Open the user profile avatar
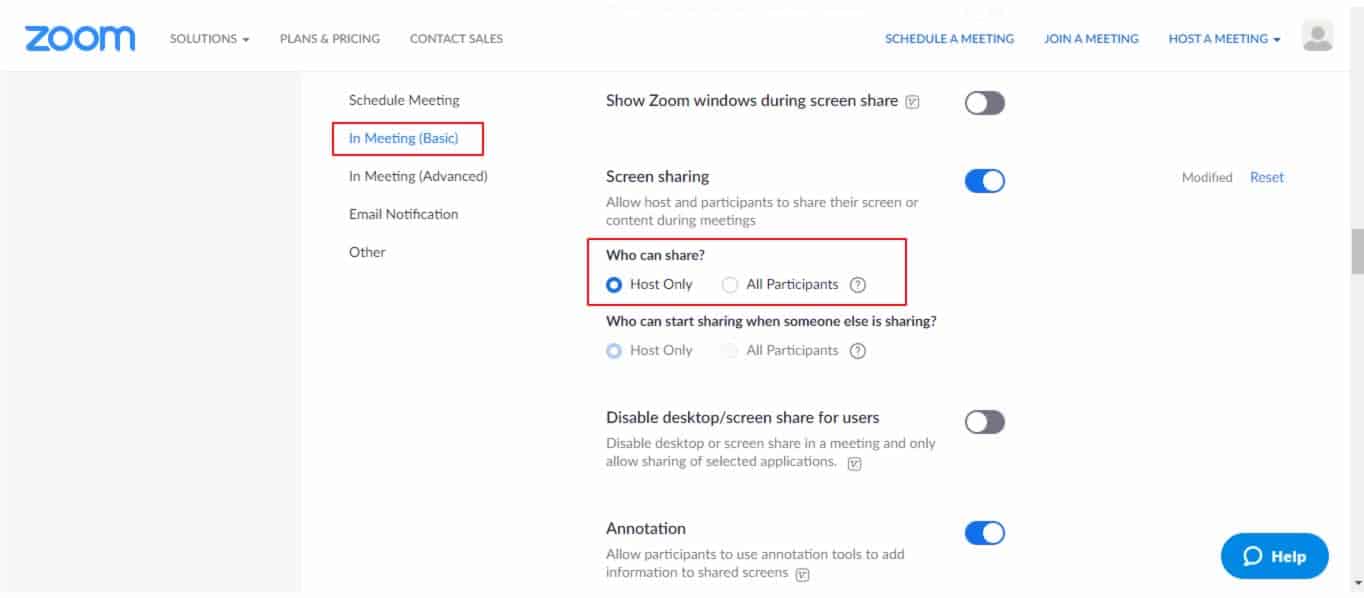This screenshot has height=598, width=1364. [x=1318, y=37]
